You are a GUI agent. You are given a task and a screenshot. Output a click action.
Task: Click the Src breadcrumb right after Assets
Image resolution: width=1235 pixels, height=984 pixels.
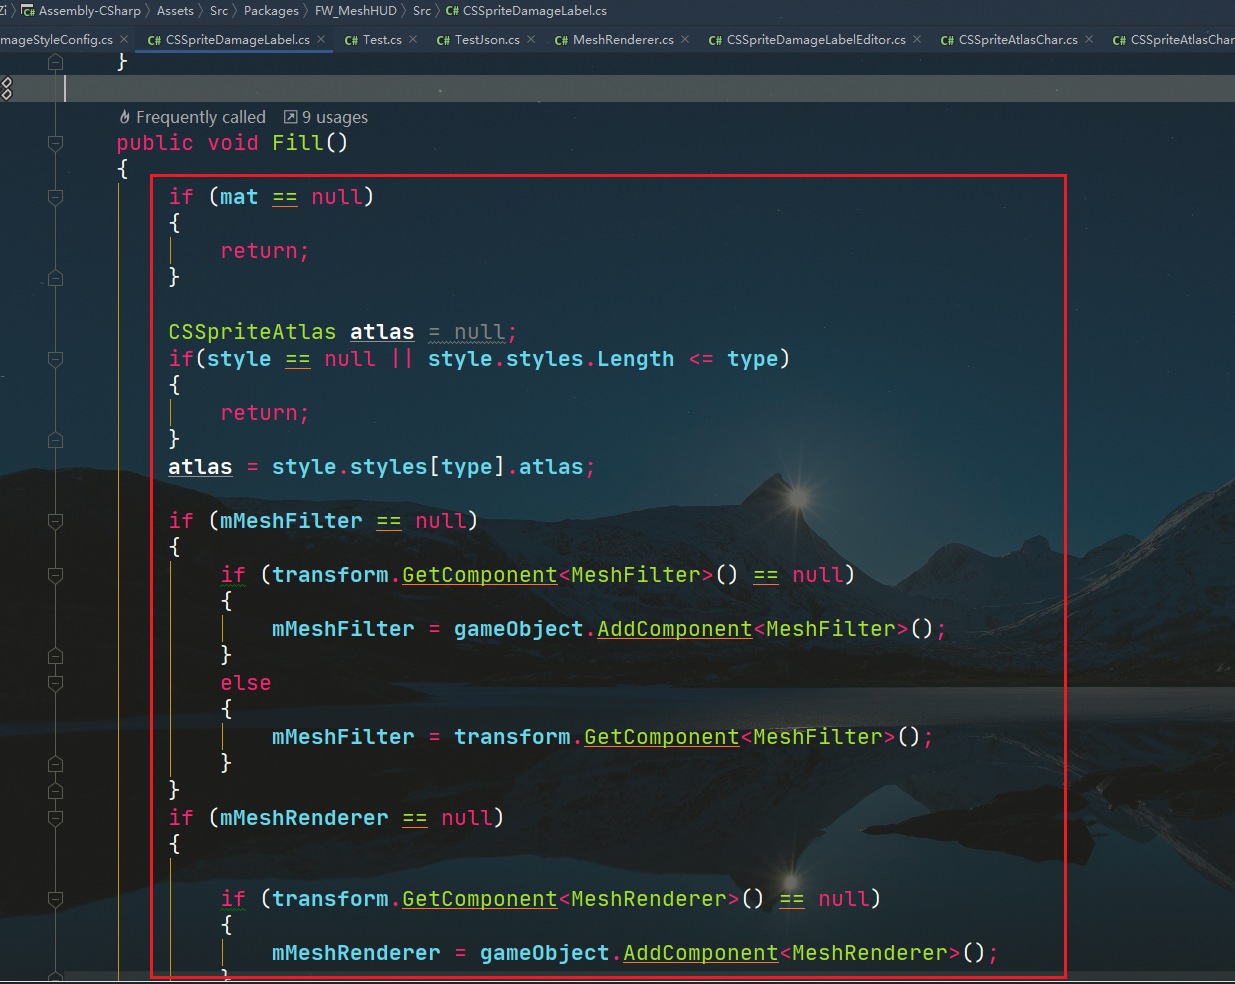pos(219,11)
